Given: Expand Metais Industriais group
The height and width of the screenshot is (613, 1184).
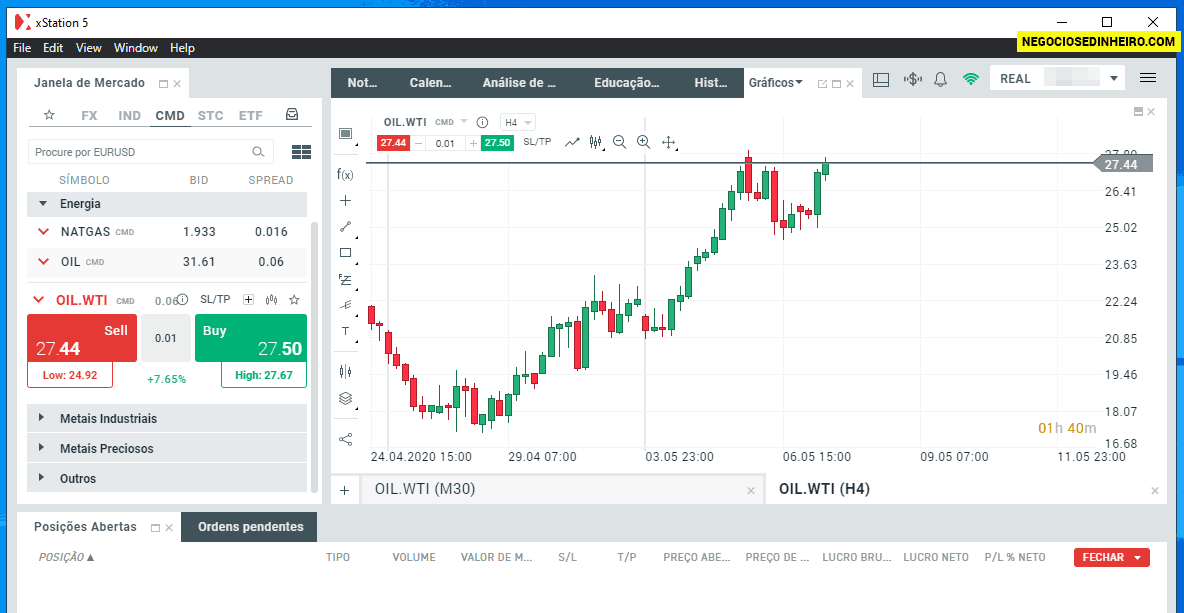Looking at the screenshot, I should point(42,418).
